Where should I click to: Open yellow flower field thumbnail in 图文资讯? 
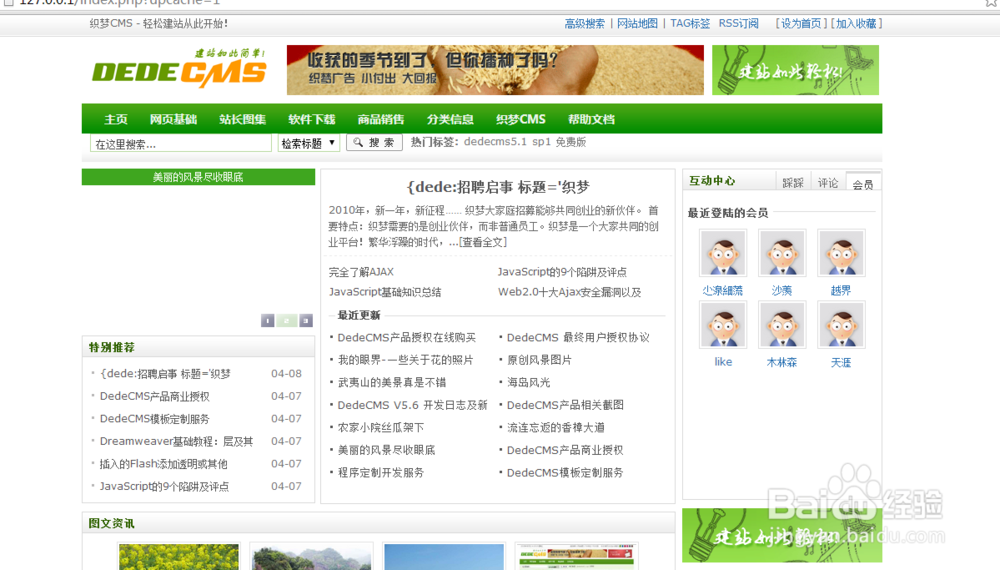click(179, 557)
